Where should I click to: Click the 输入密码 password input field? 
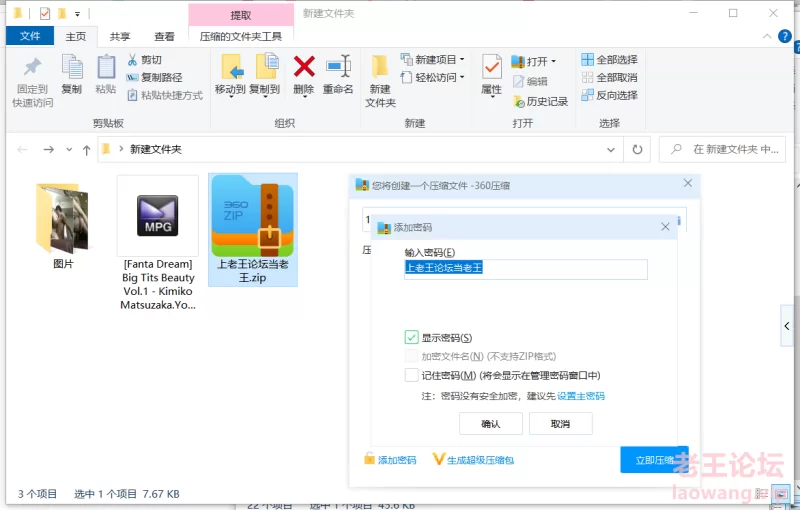tap(526, 269)
